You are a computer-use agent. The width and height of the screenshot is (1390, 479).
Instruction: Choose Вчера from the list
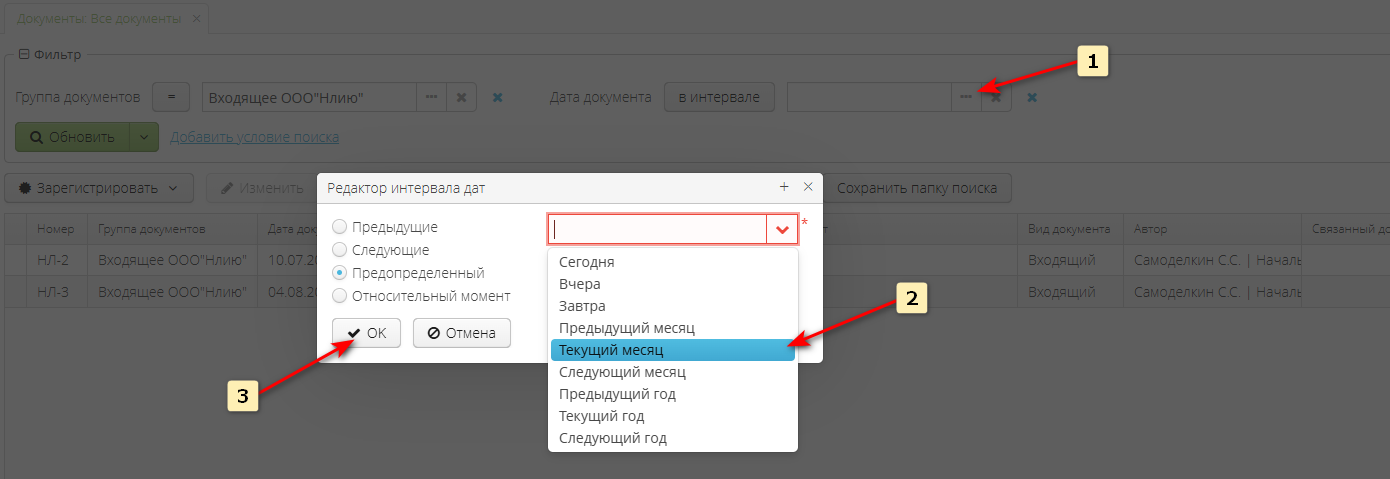click(x=673, y=284)
